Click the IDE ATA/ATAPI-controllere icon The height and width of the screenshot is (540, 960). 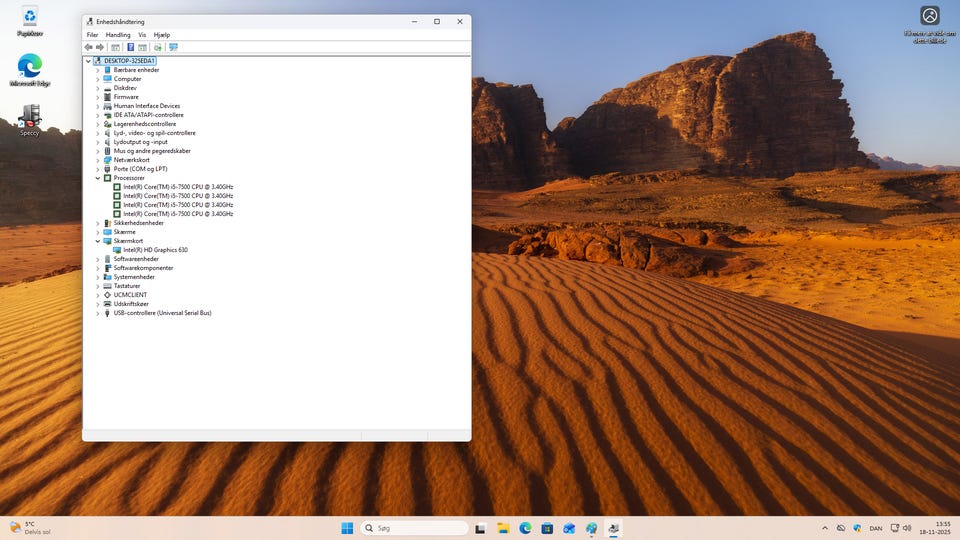click(x=107, y=115)
